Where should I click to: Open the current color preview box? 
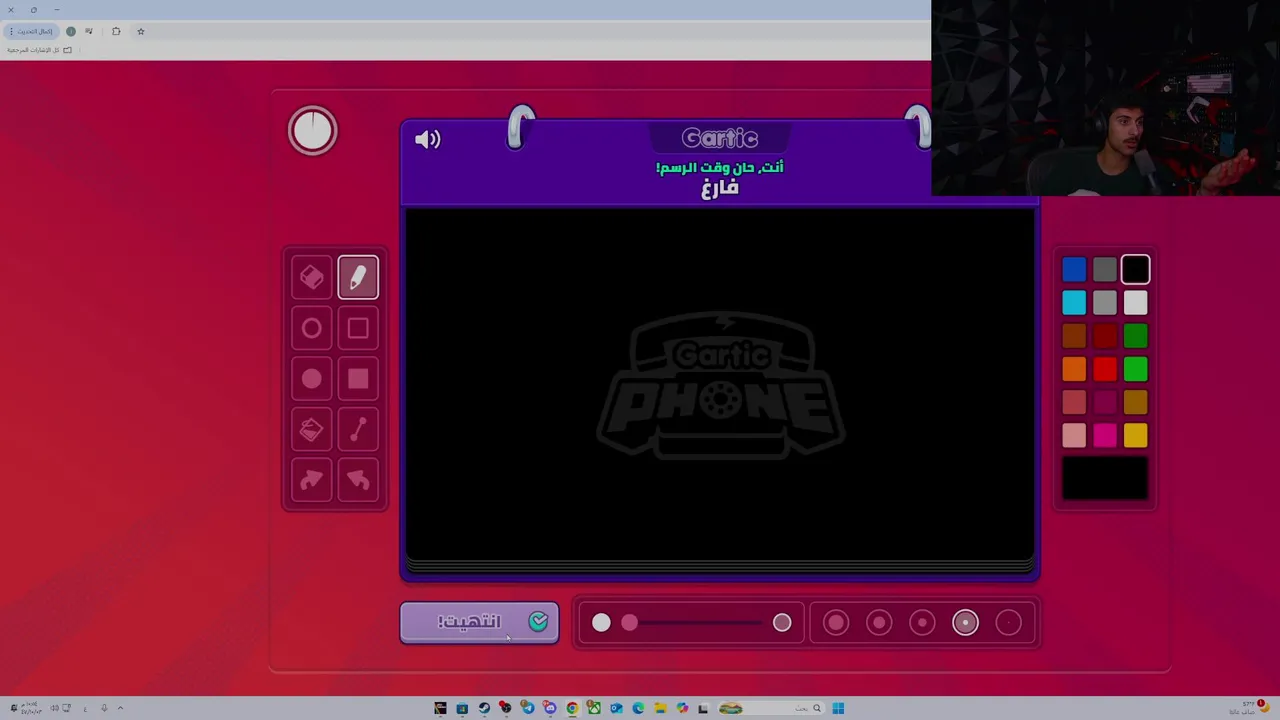coord(1105,478)
